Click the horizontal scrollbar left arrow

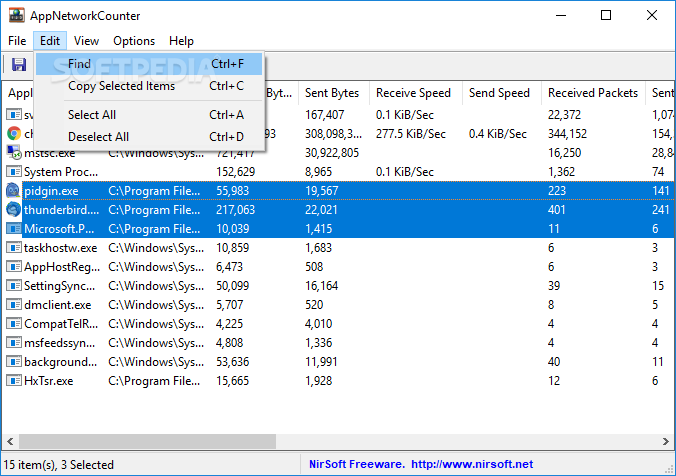click(10, 441)
